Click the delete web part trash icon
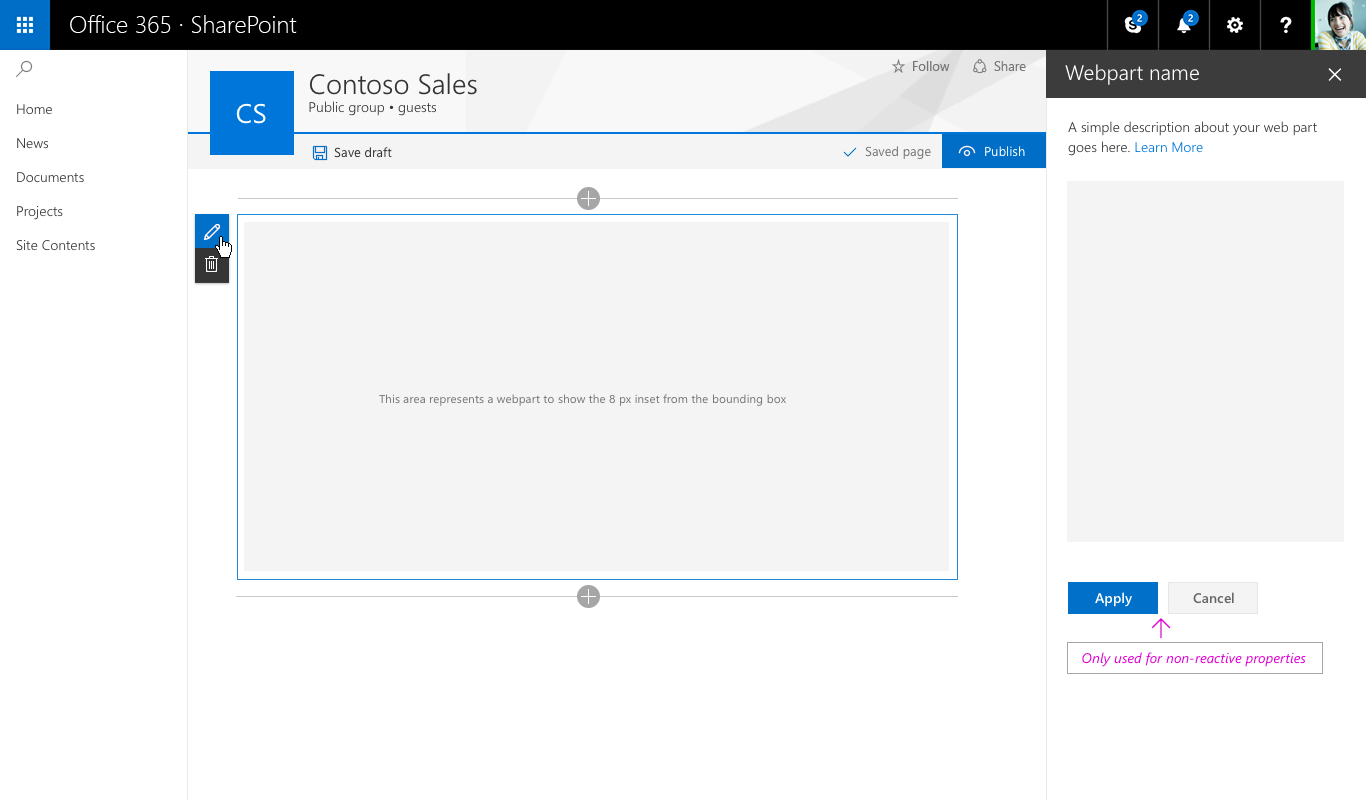The image size is (1366, 800). (x=212, y=265)
